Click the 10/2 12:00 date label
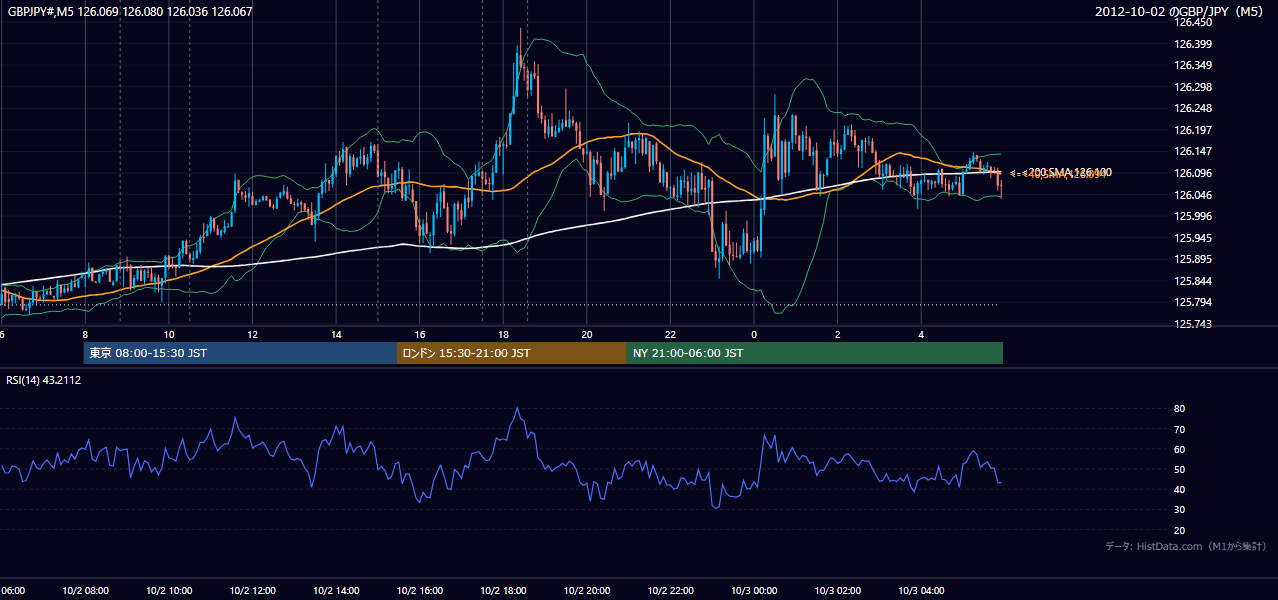1278x600 pixels. pos(252,591)
